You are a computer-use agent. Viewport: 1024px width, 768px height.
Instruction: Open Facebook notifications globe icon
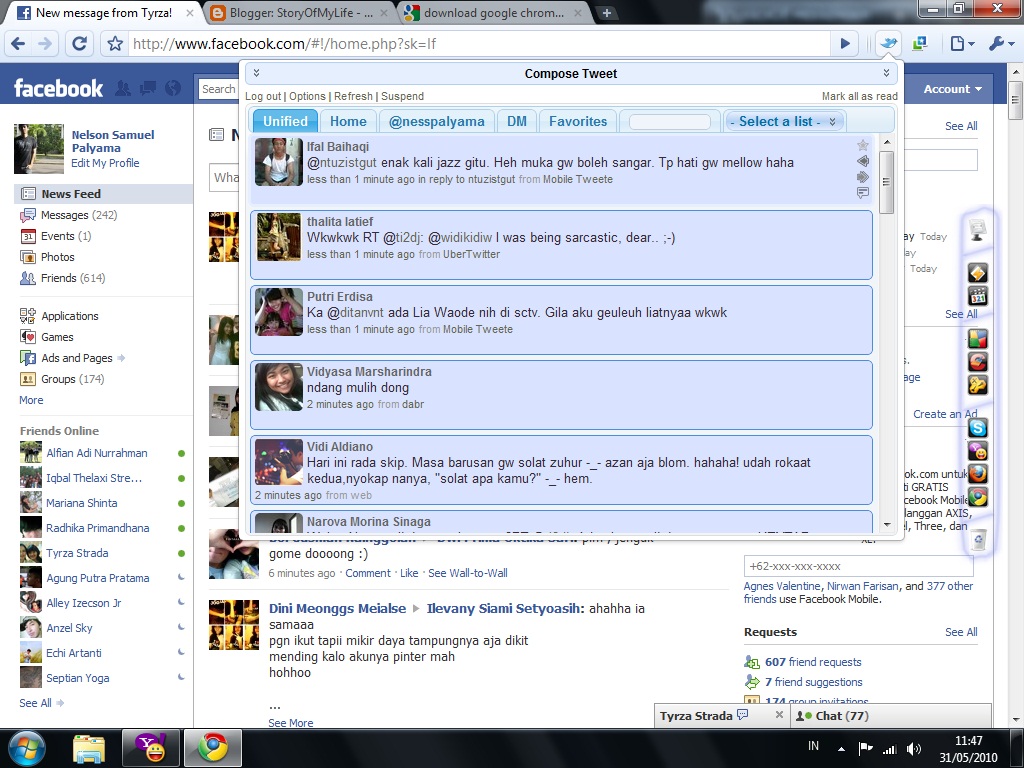point(173,88)
